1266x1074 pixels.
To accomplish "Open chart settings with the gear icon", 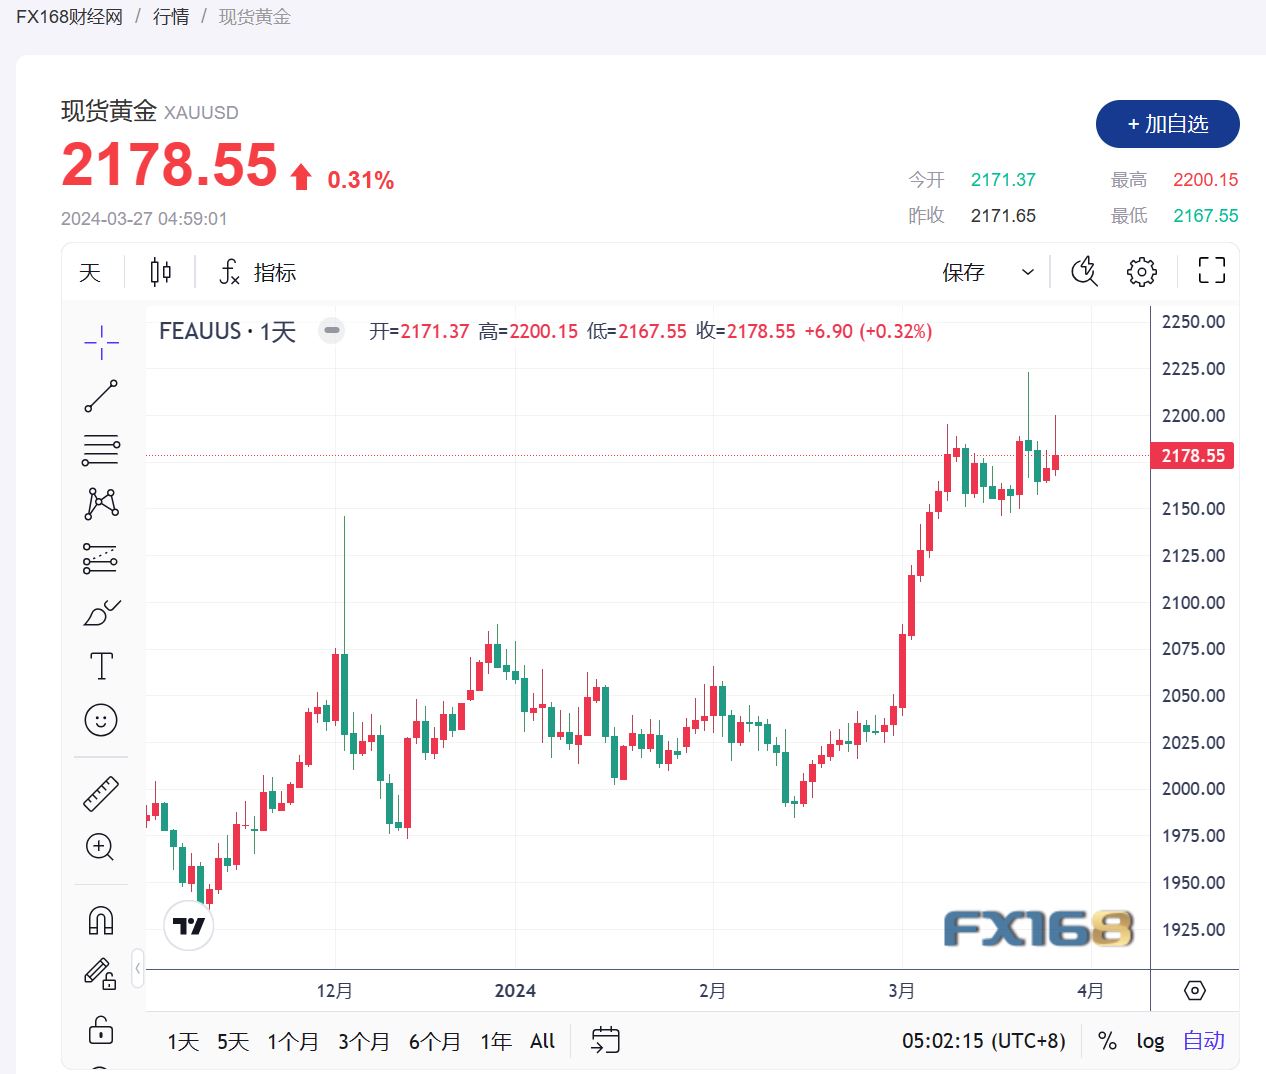I will click(1141, 271).
